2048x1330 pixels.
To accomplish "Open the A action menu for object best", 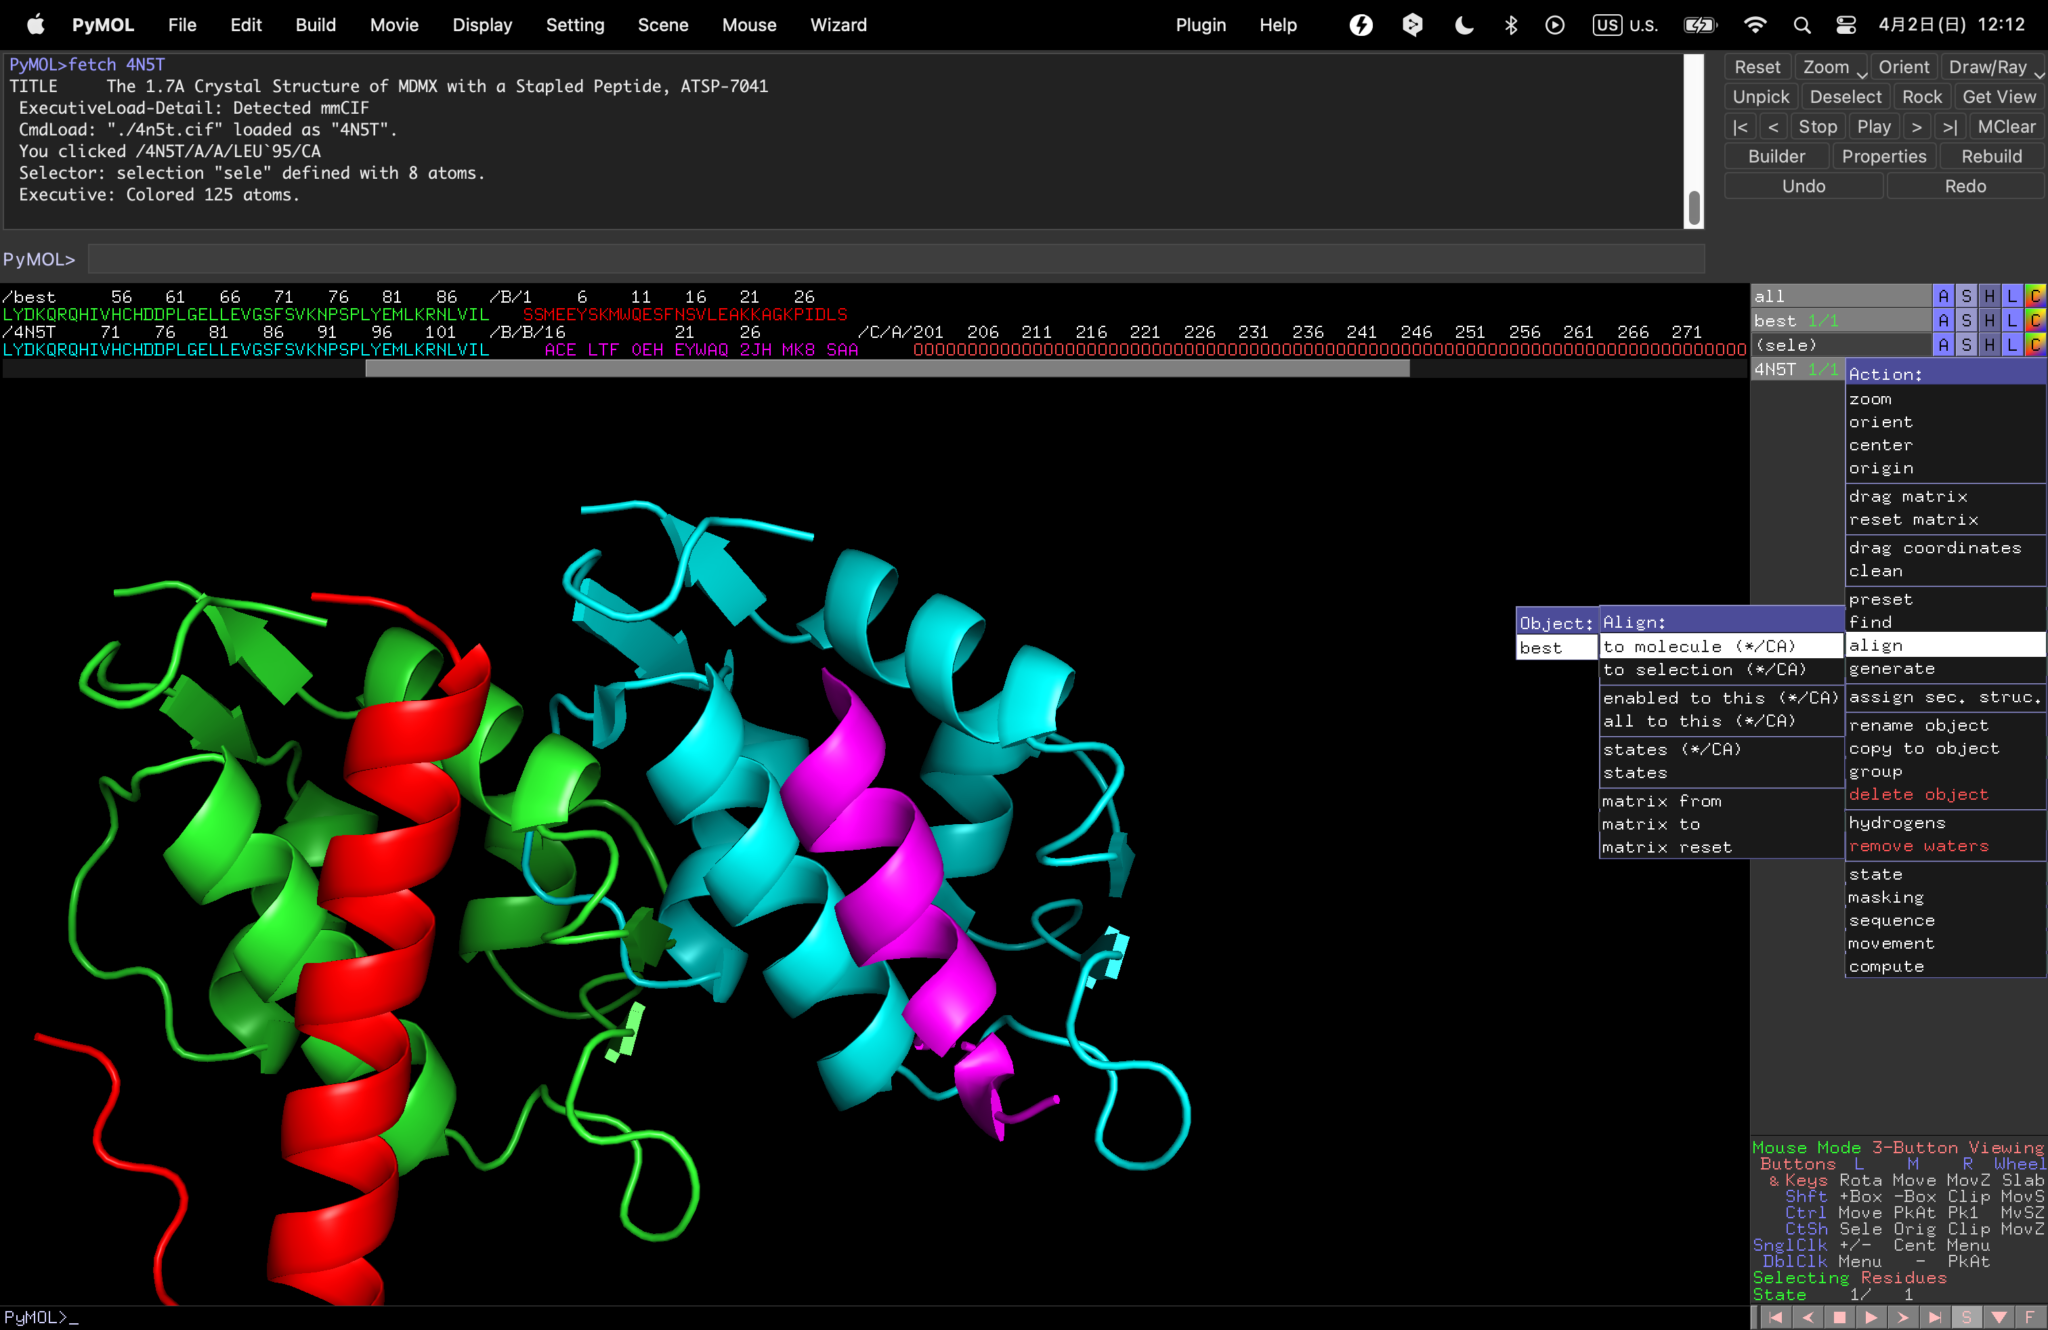I will (x=1942, y=320).
